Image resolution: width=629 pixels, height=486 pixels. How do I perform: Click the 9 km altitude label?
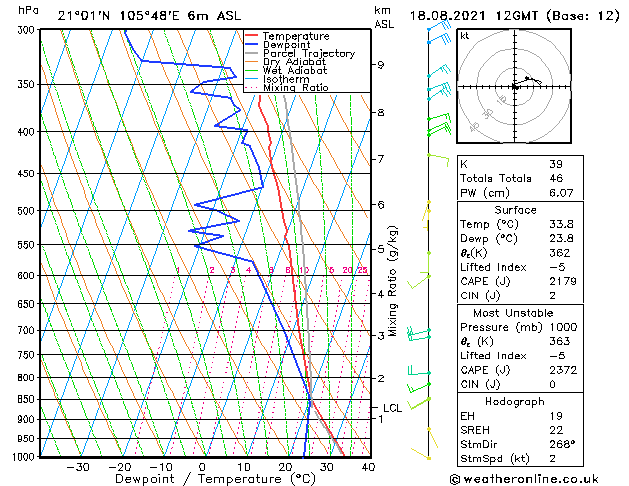tap(380, 65)
